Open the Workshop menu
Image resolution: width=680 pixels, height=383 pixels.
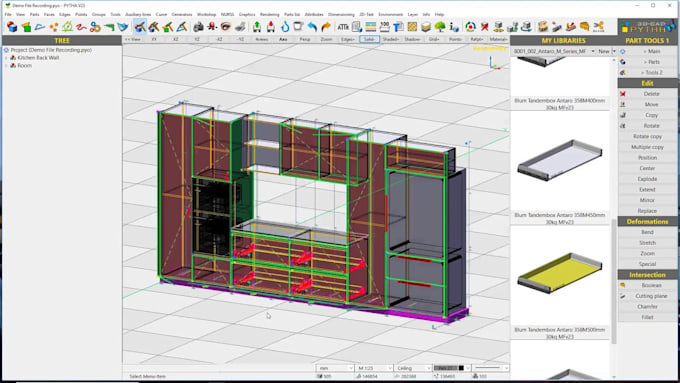[206, 14]
